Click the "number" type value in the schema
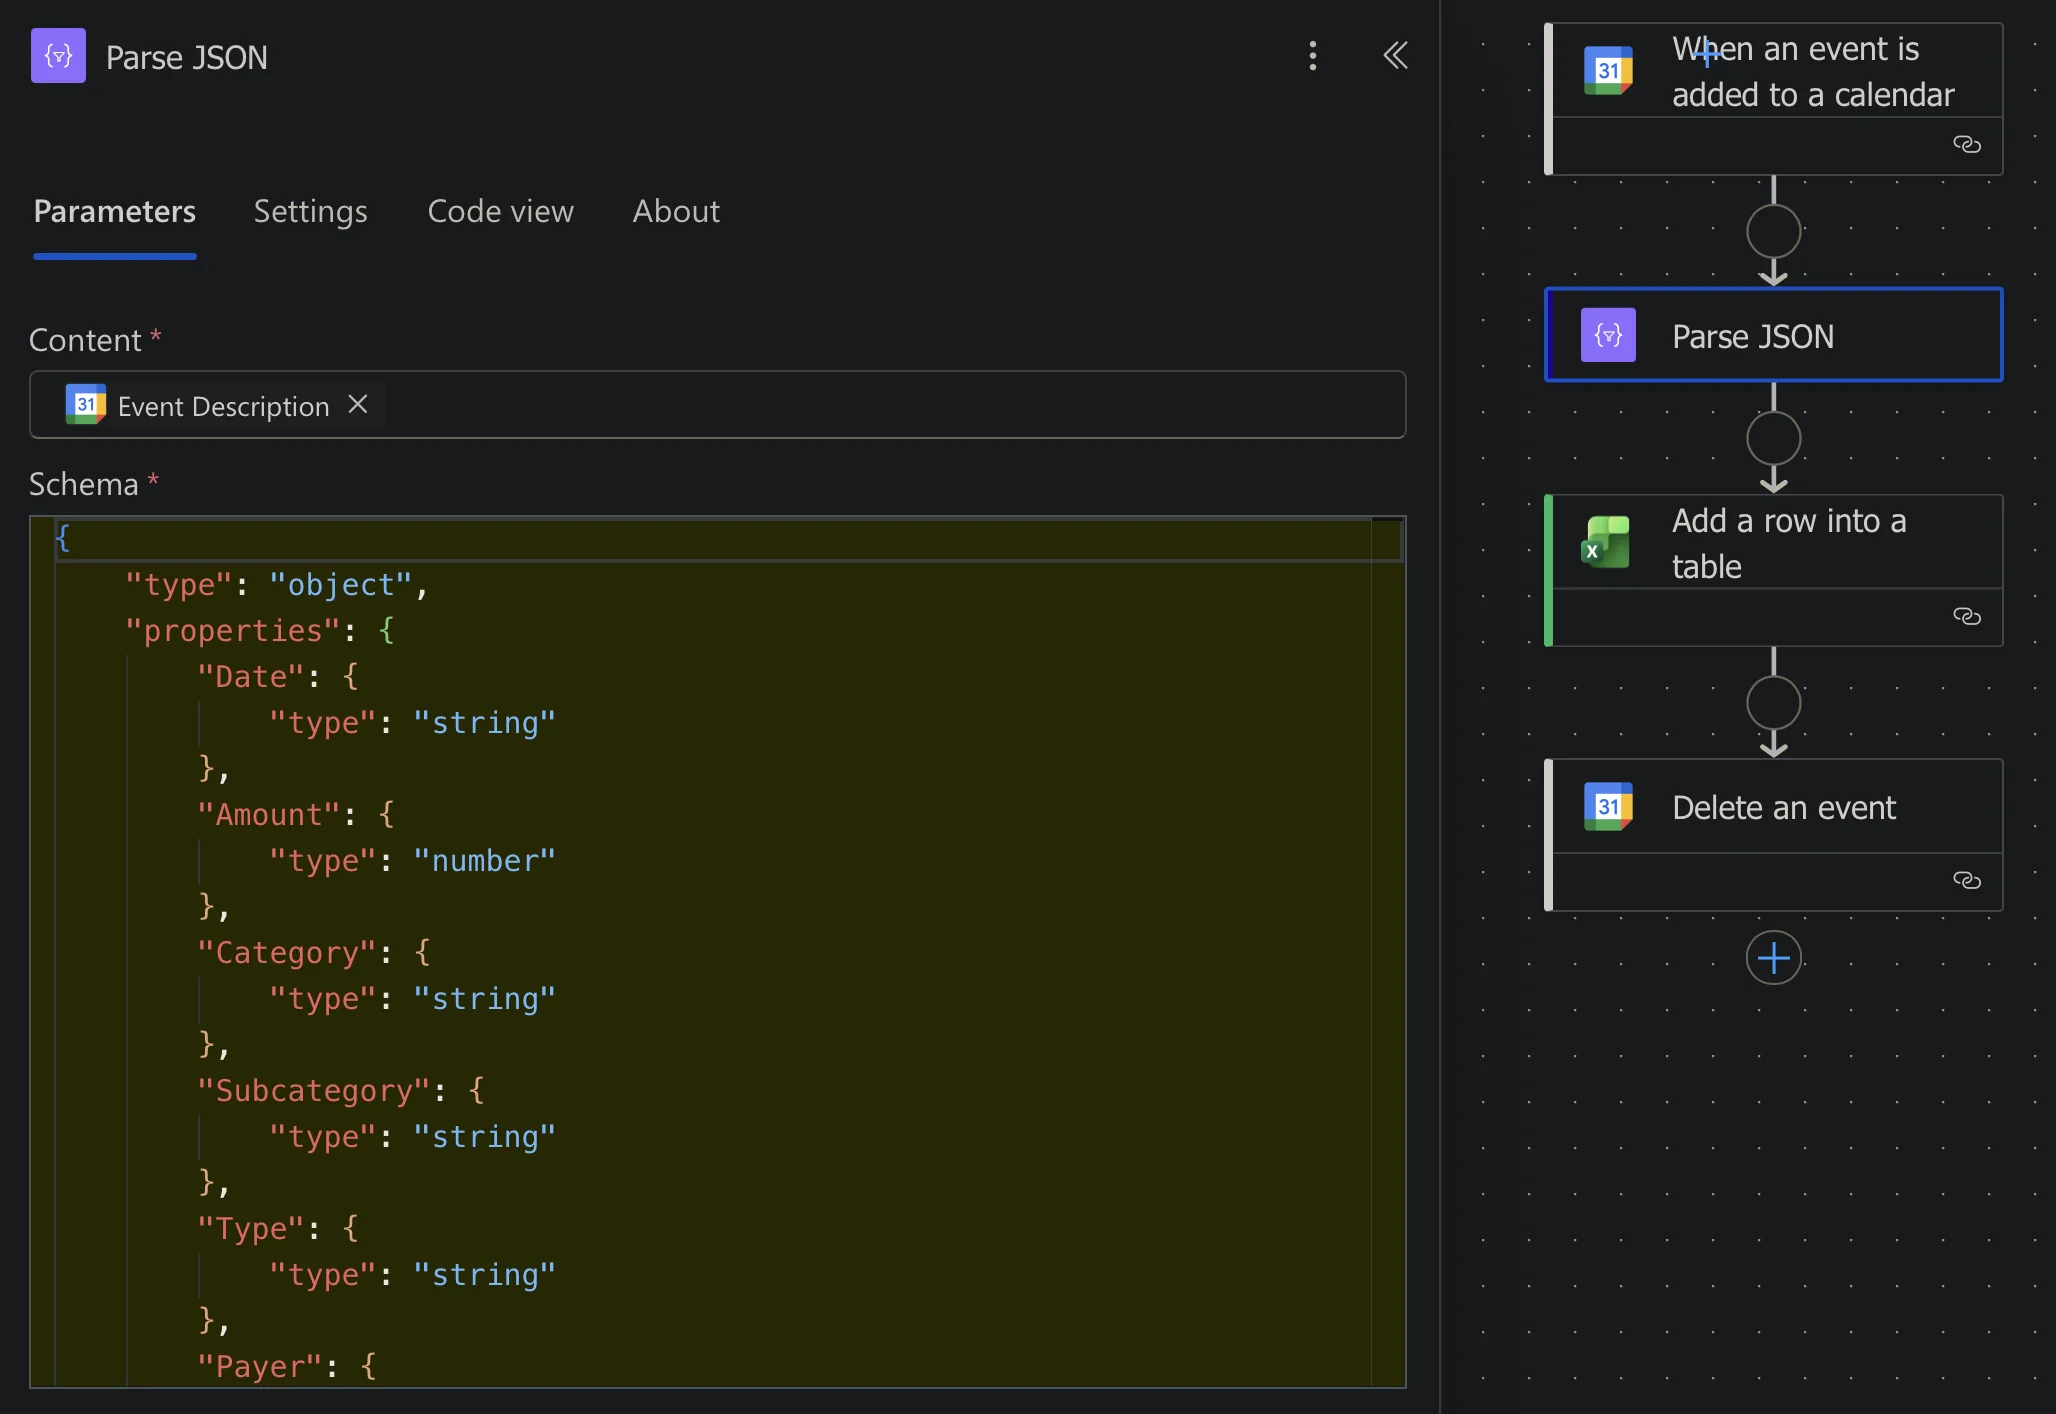 484,861
